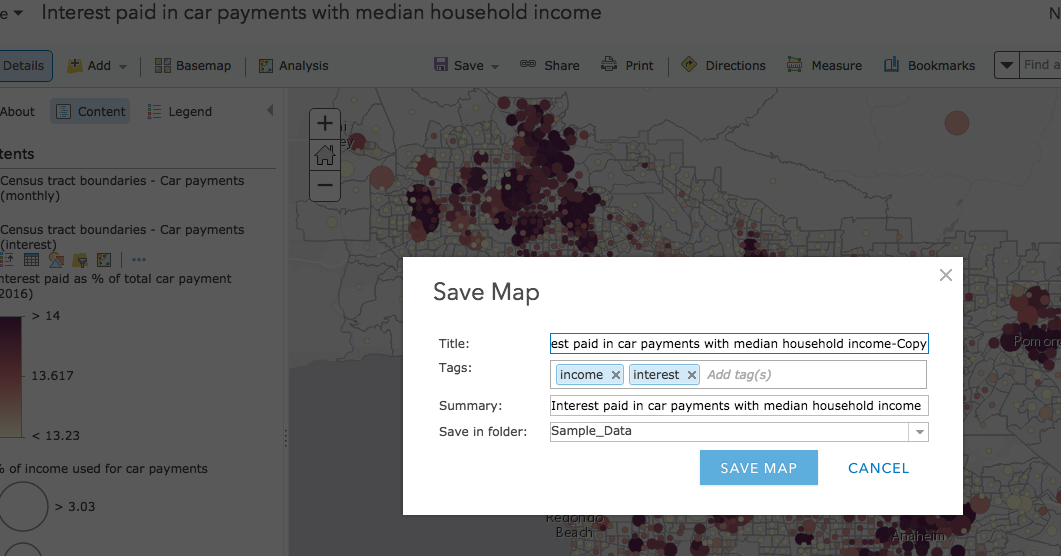Viewport: 1061px width, 556px height.
Task: Open the layer attribute table icon
Action: (31, 260)
